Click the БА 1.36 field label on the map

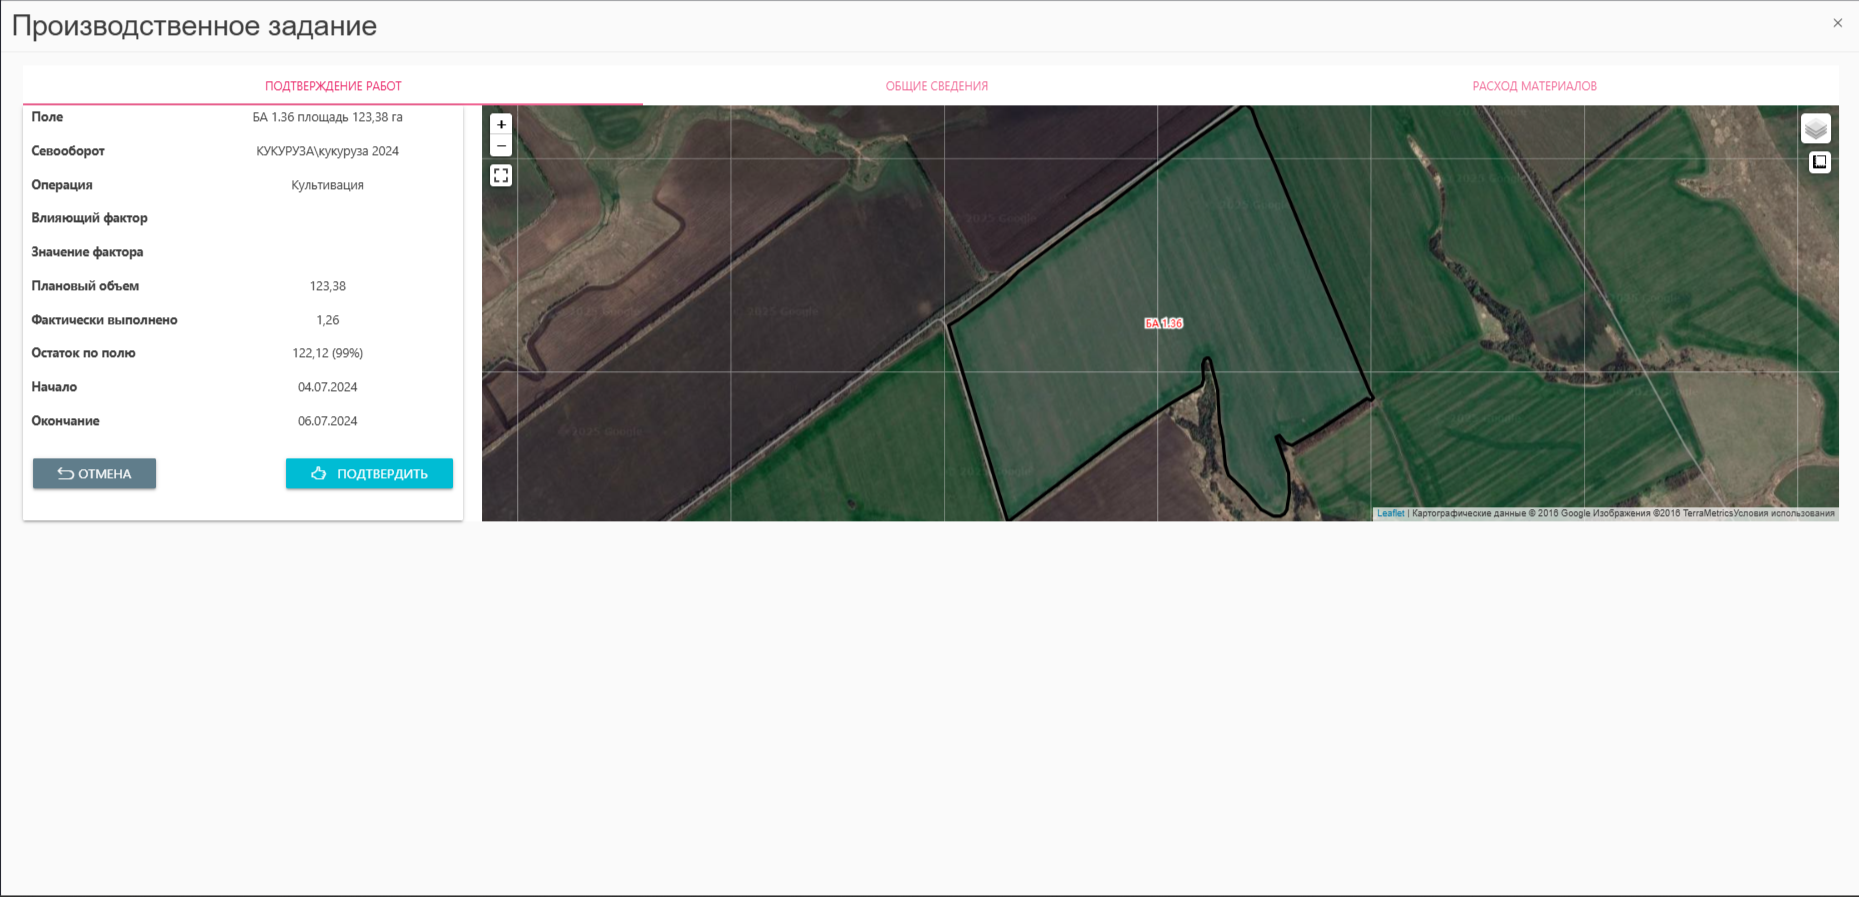coord(1163,323)
